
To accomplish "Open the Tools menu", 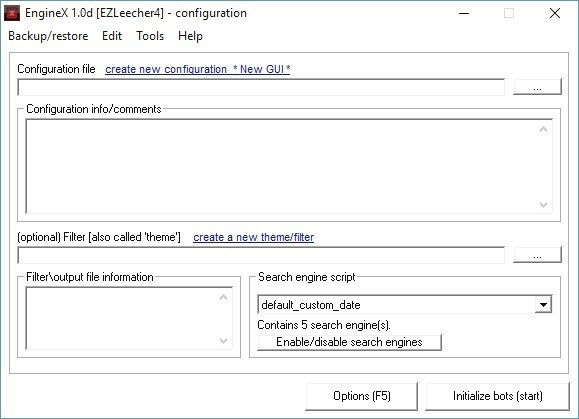I will tap(150, 36).
